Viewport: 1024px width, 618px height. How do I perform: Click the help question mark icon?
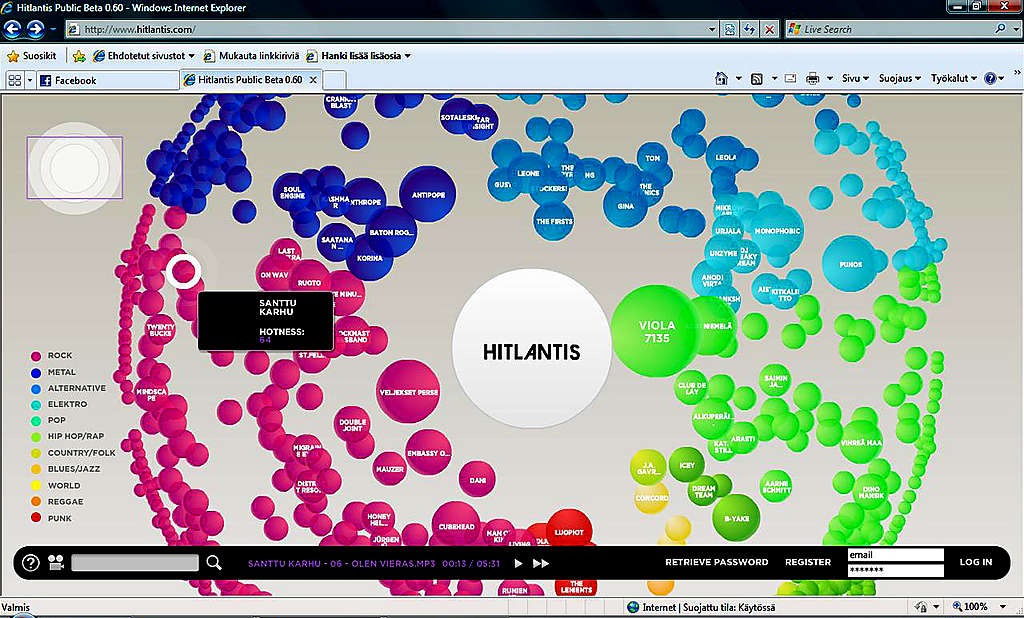(x=31, y=562)
